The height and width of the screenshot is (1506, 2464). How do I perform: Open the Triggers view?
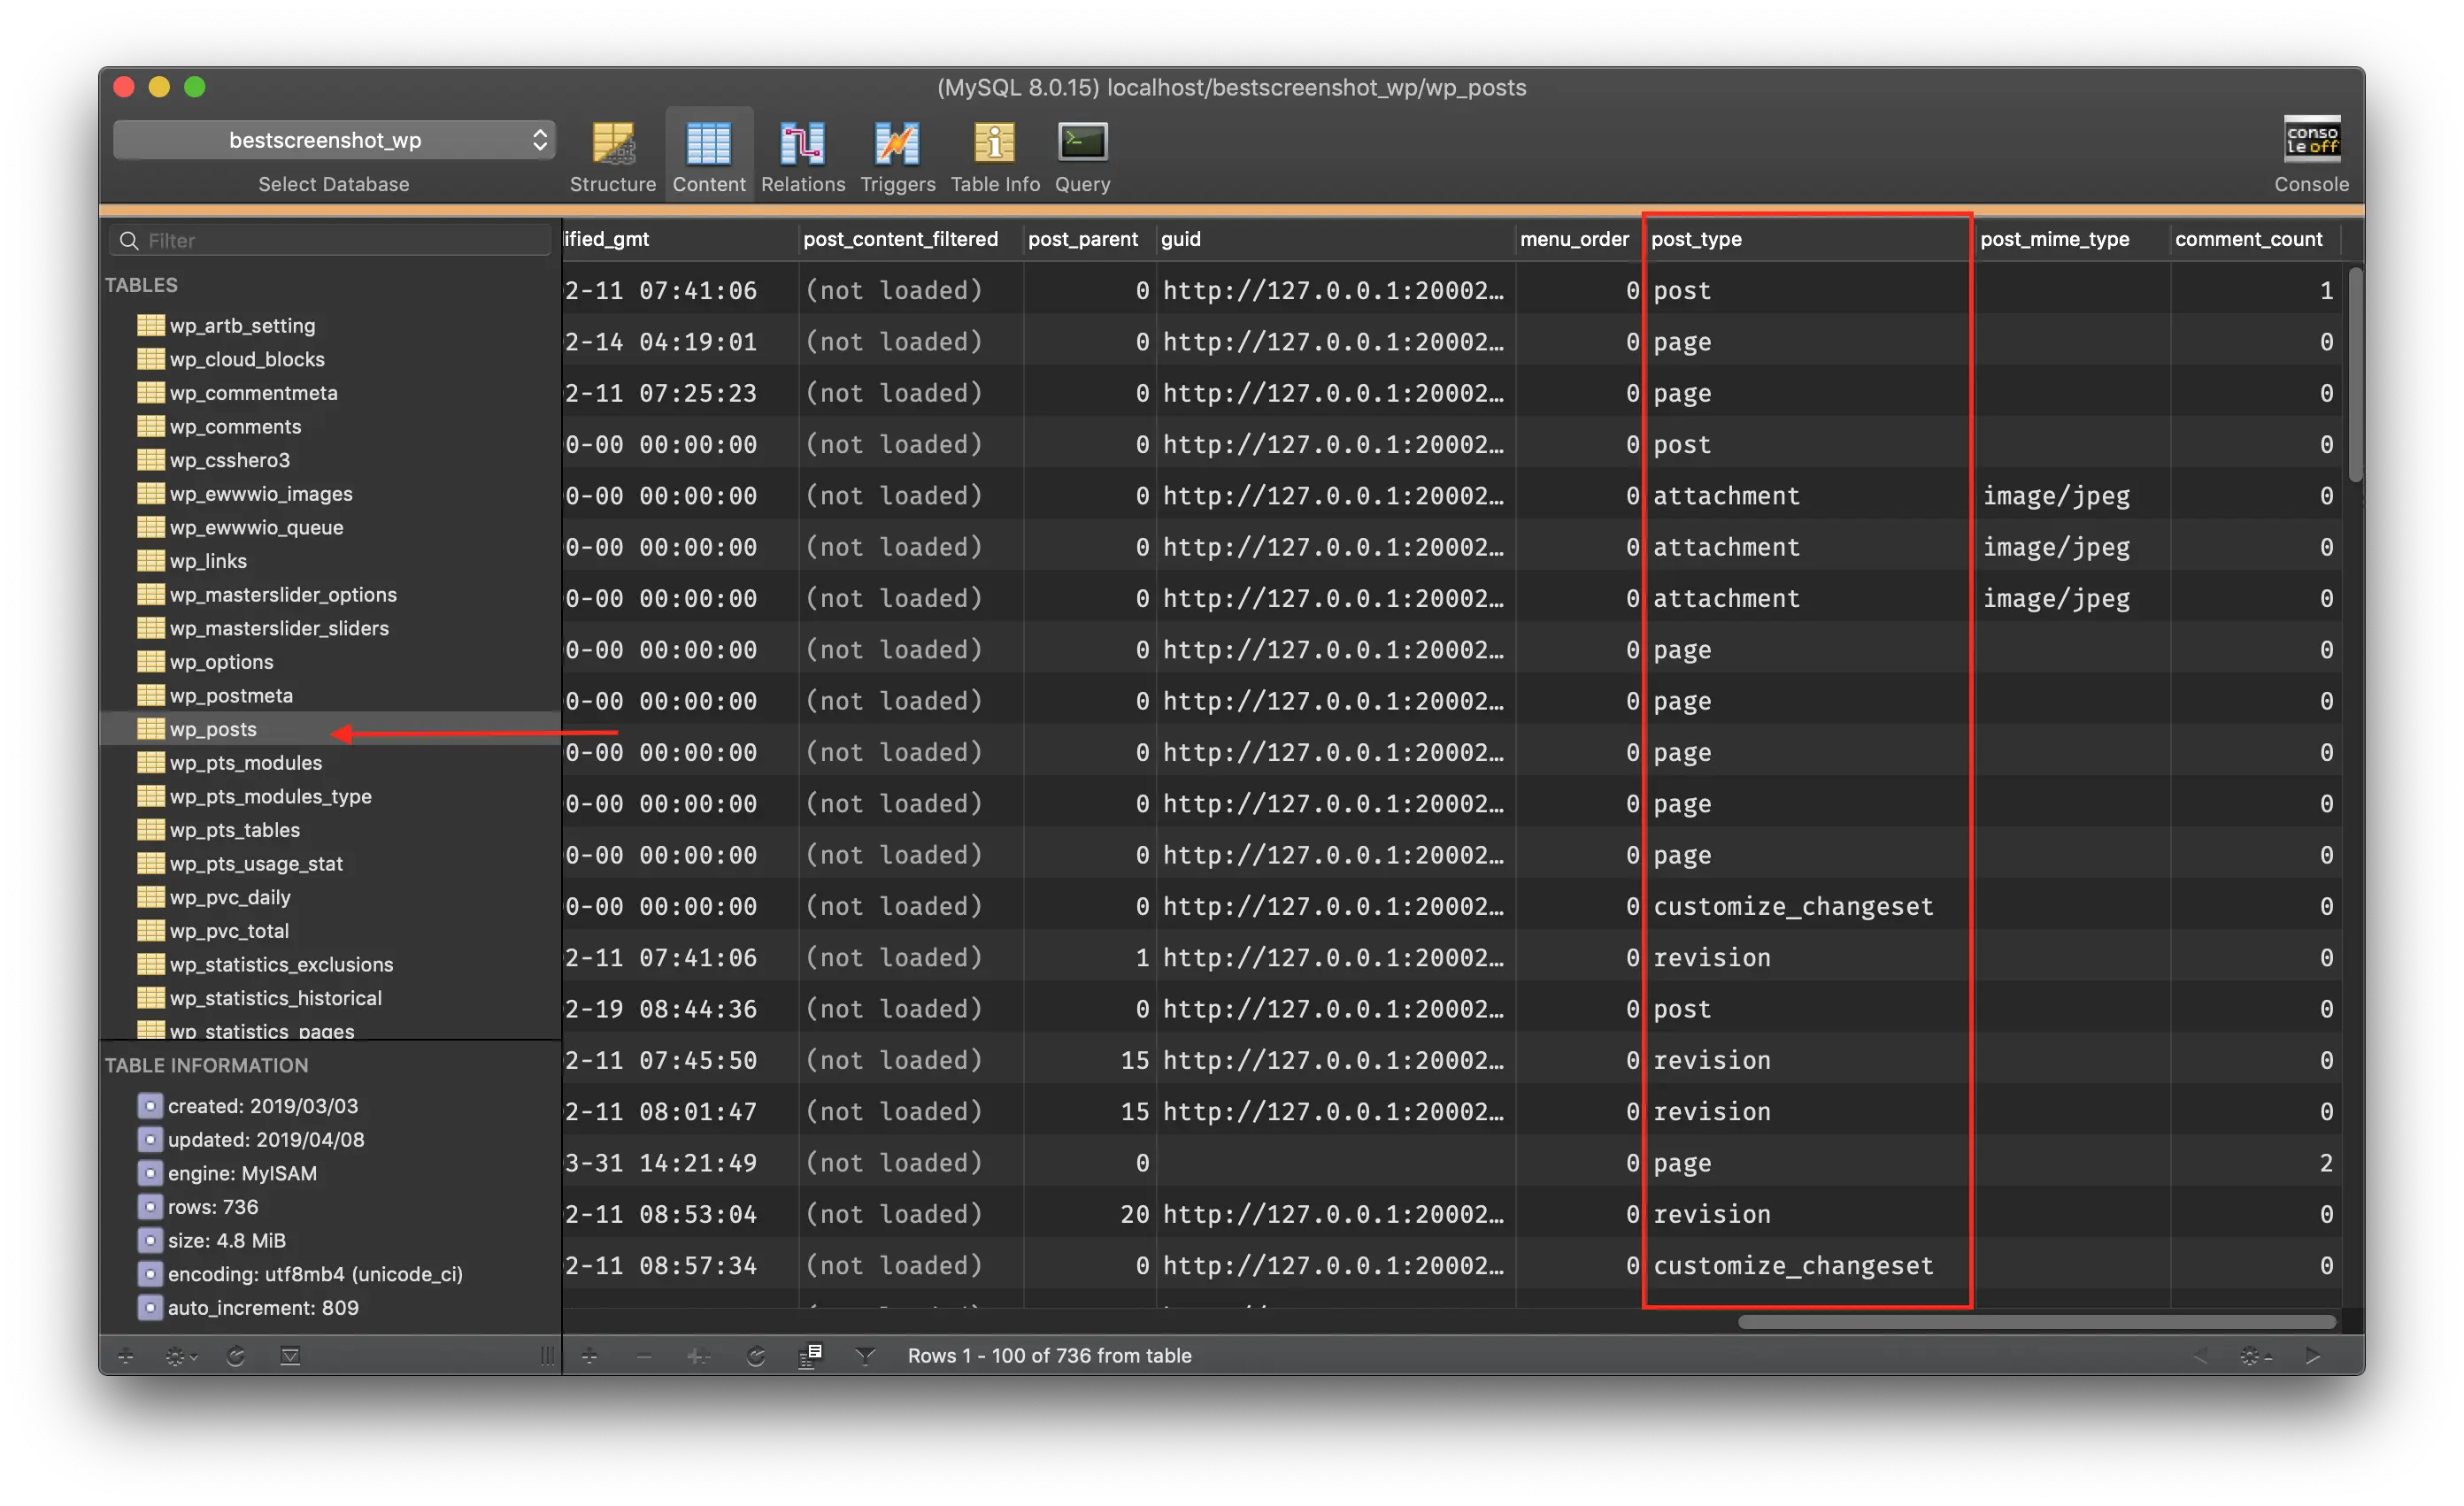[x=897, y=145]
